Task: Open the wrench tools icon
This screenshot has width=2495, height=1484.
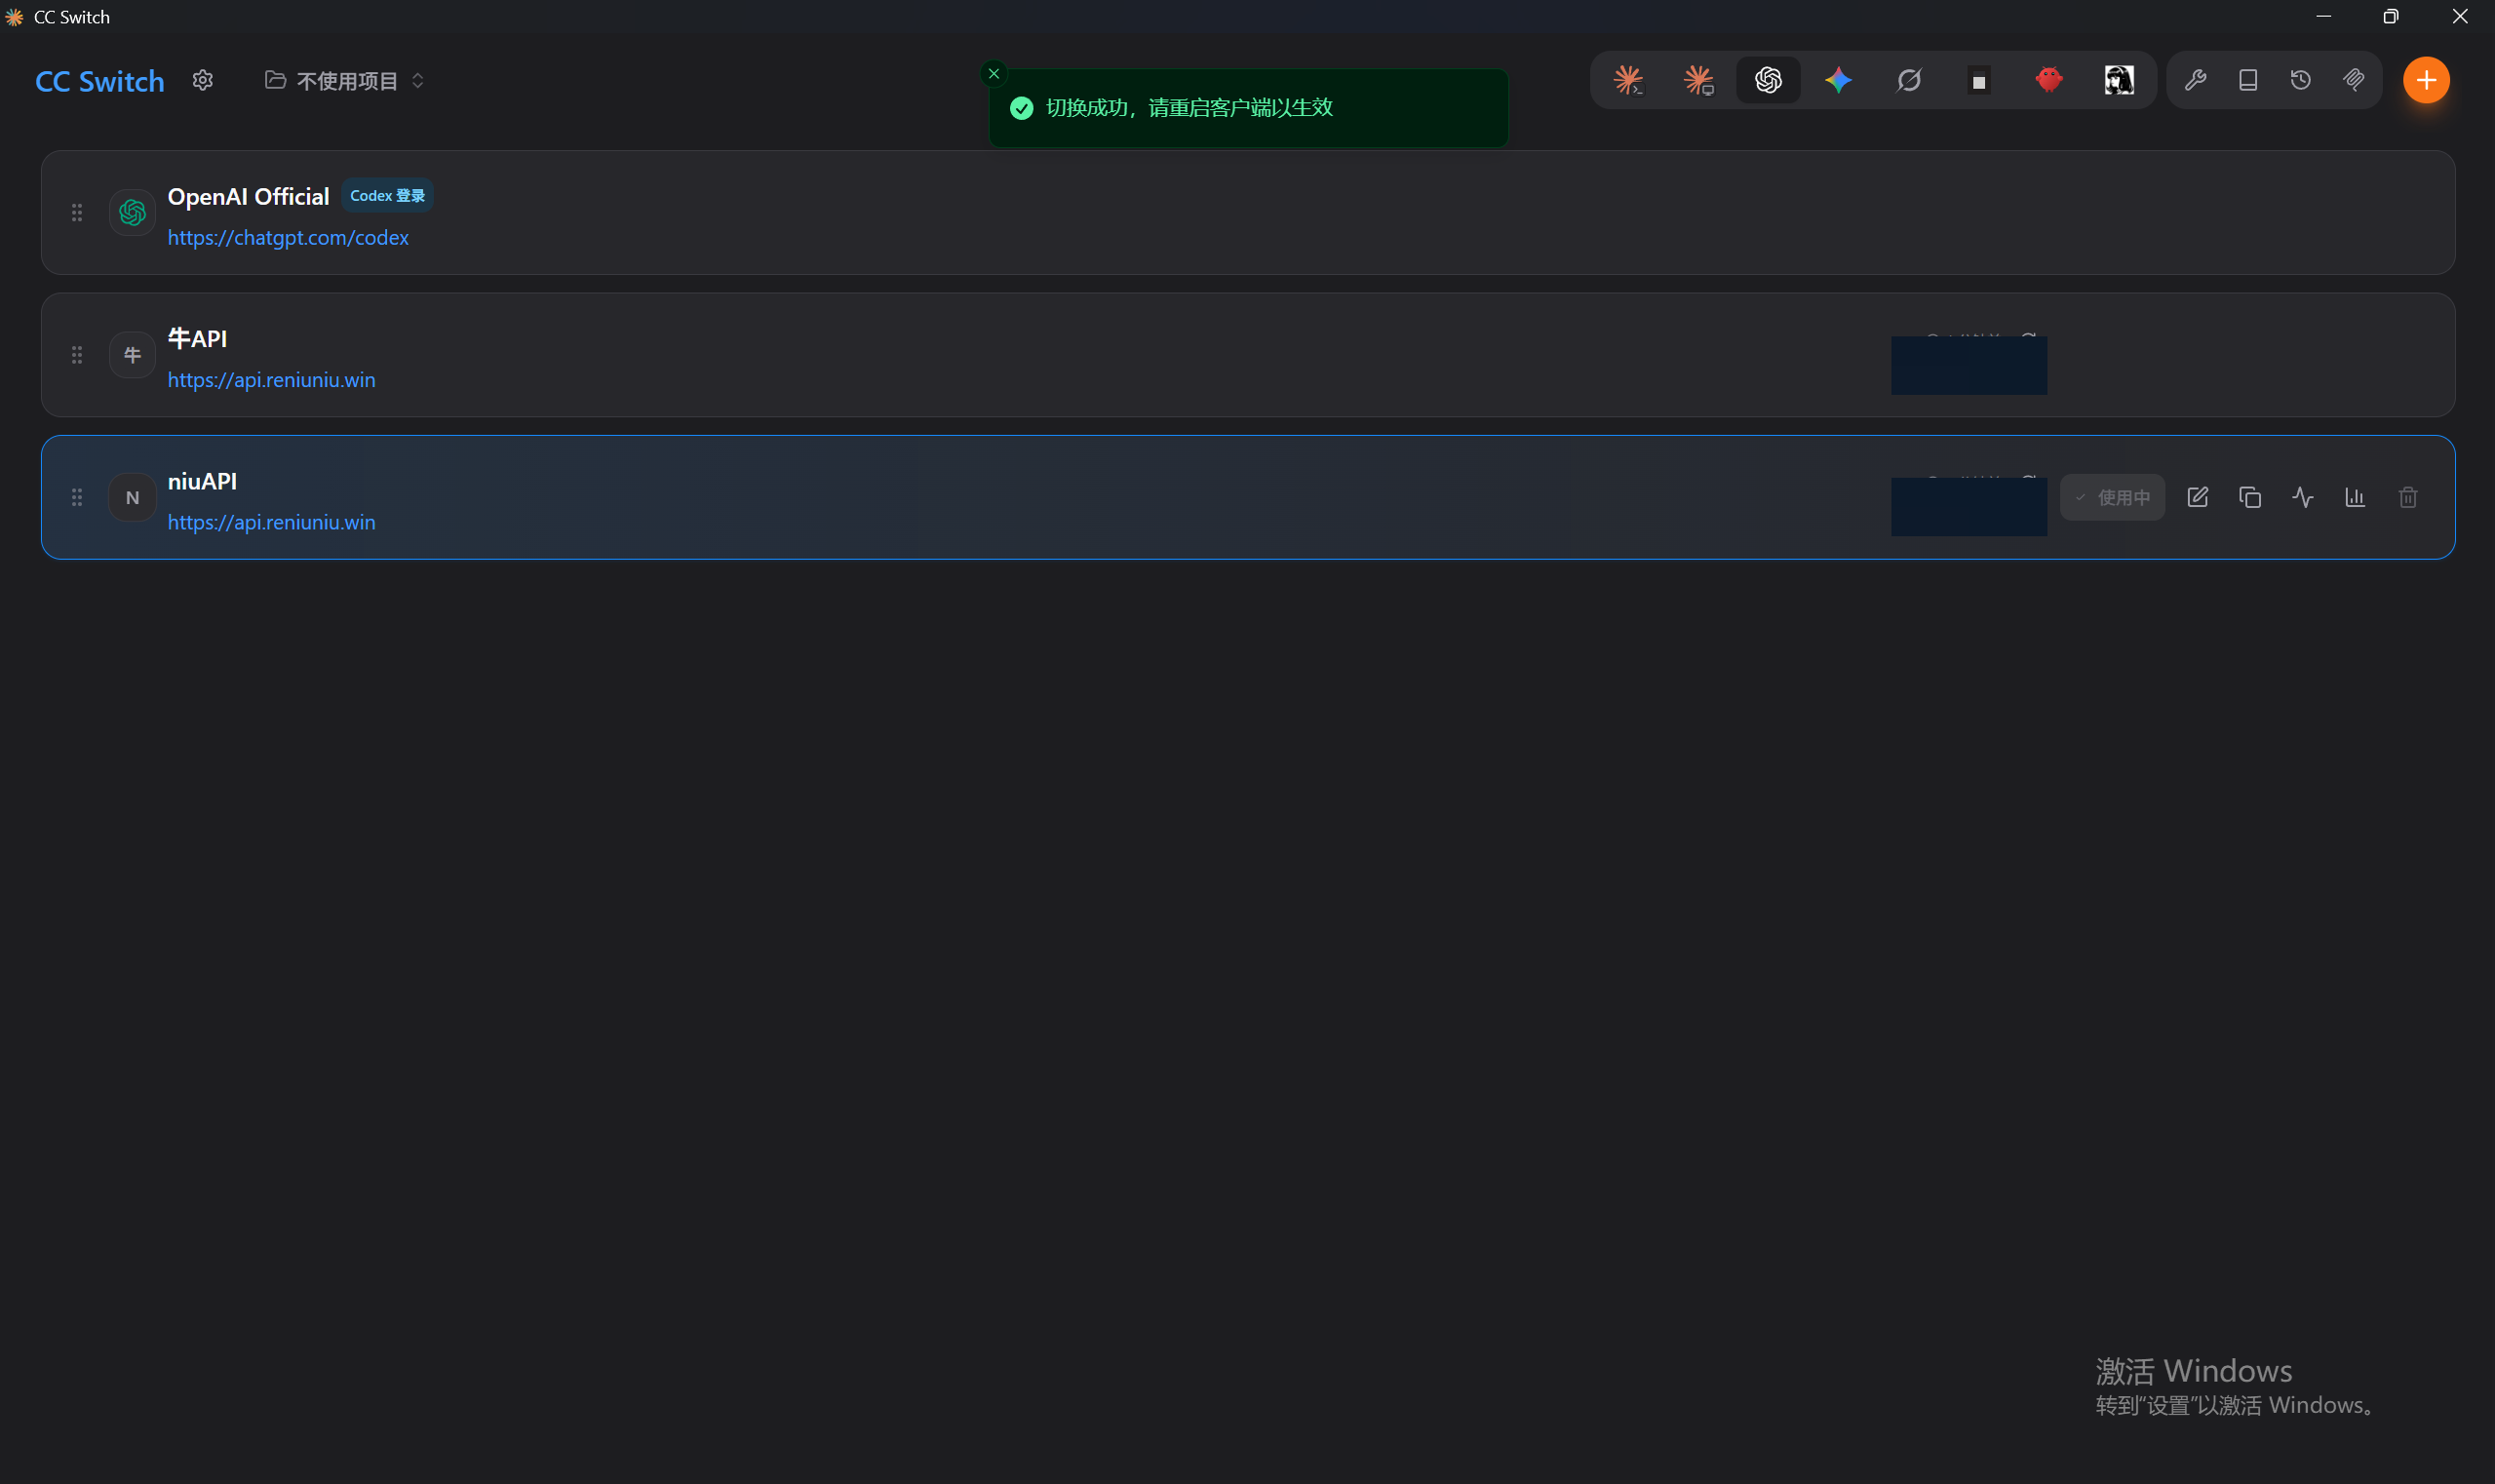Action: pos(2195,80)
